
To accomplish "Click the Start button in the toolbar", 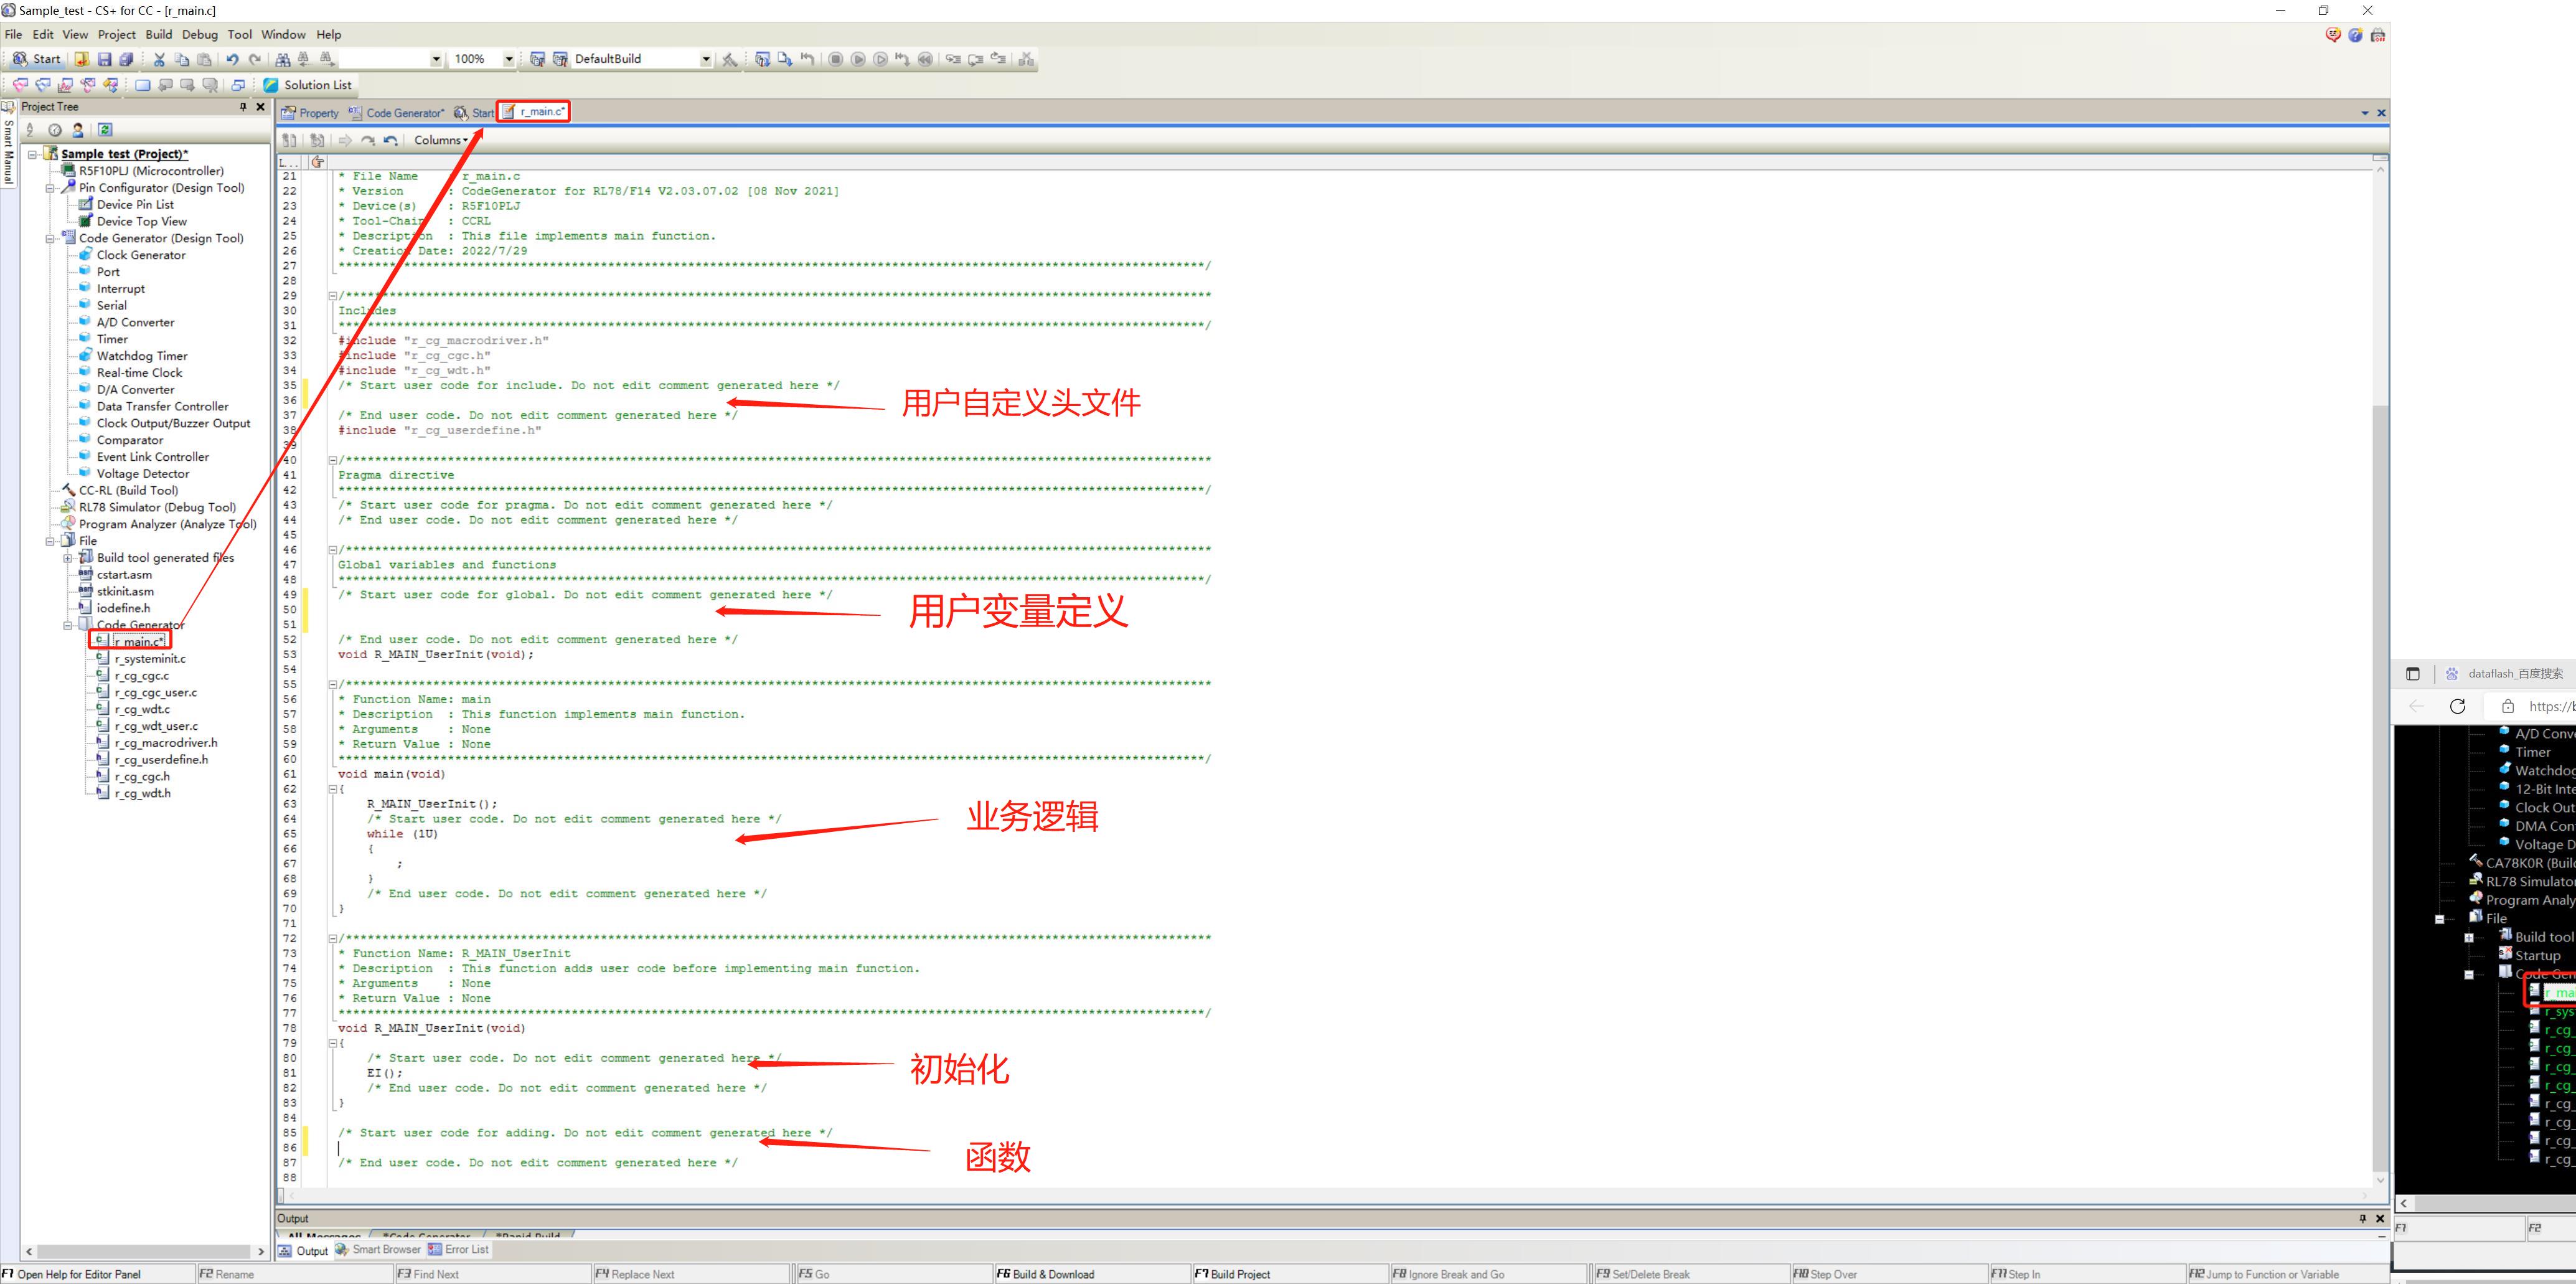I will click(36, 59).
